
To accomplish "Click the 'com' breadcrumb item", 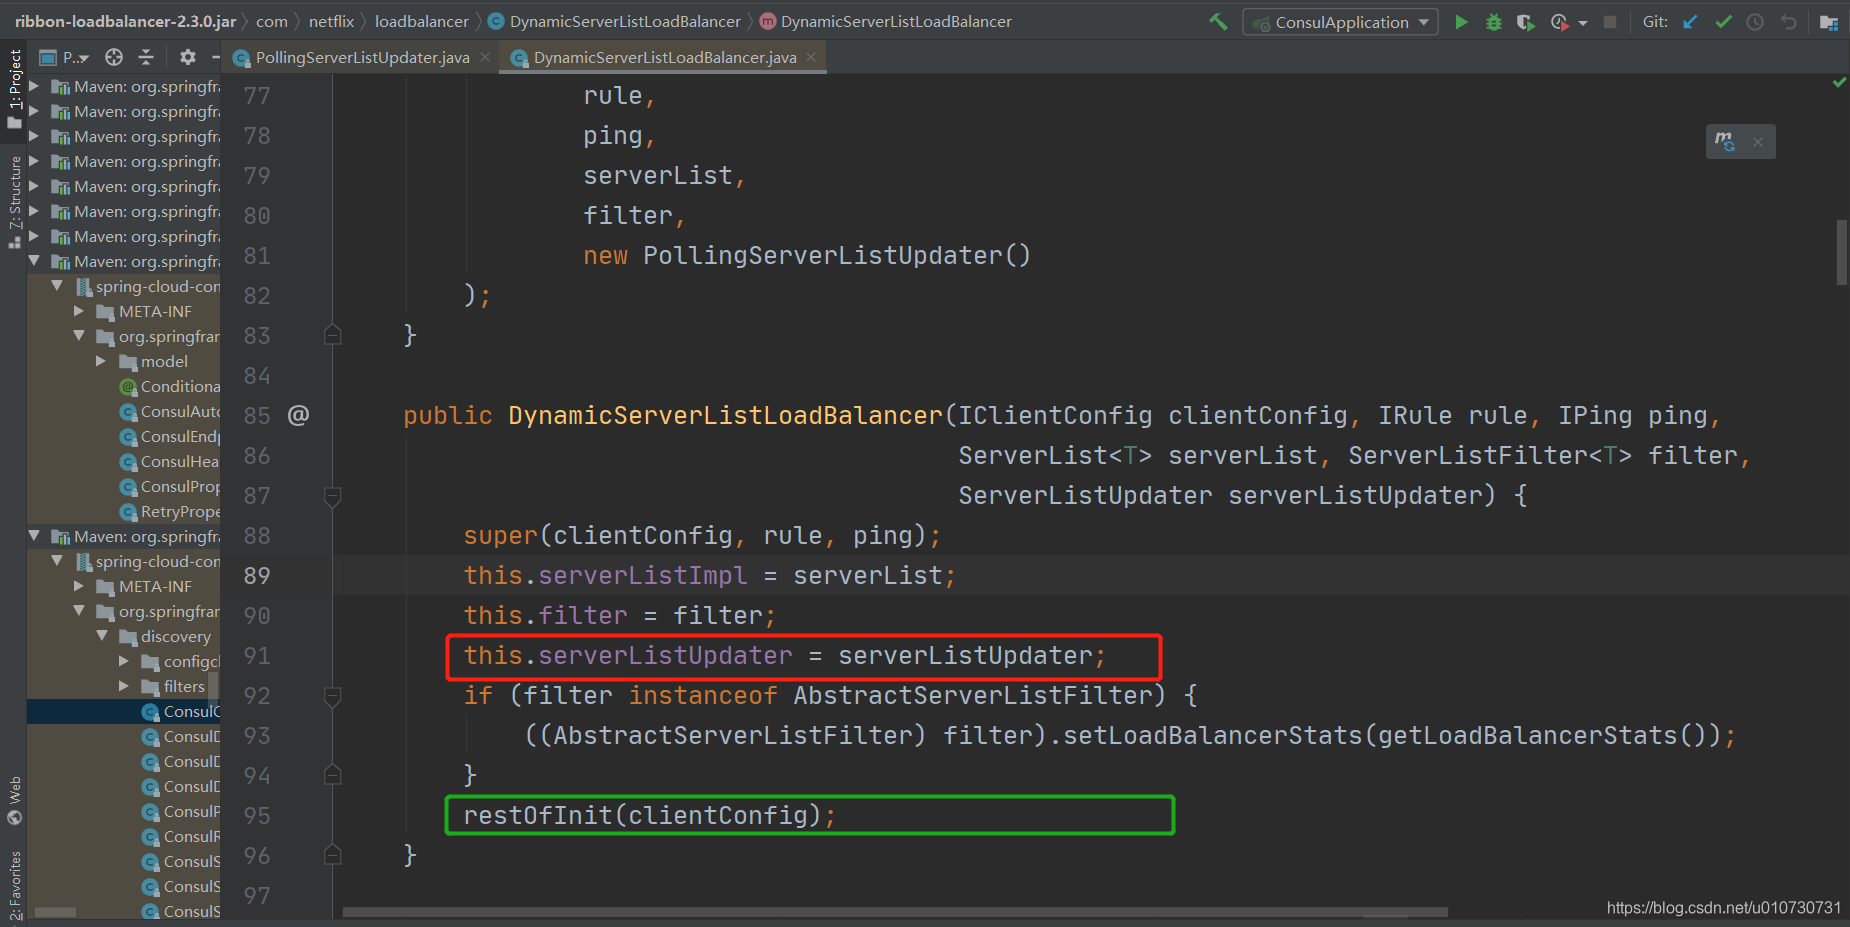I will 271,21.
